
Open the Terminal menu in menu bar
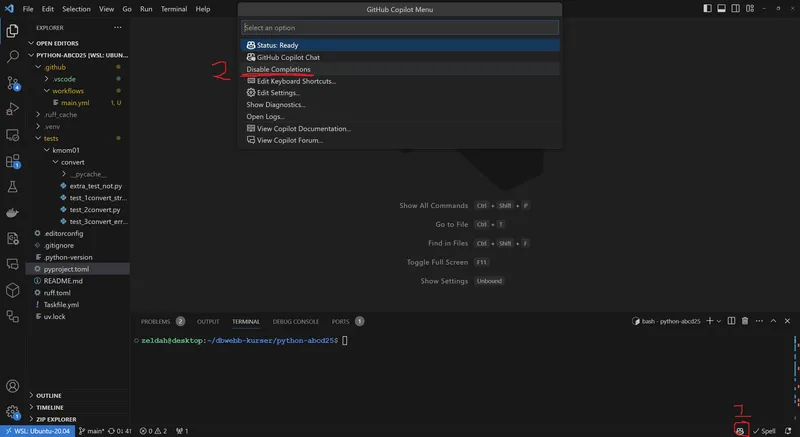click(x=174, y=9)
